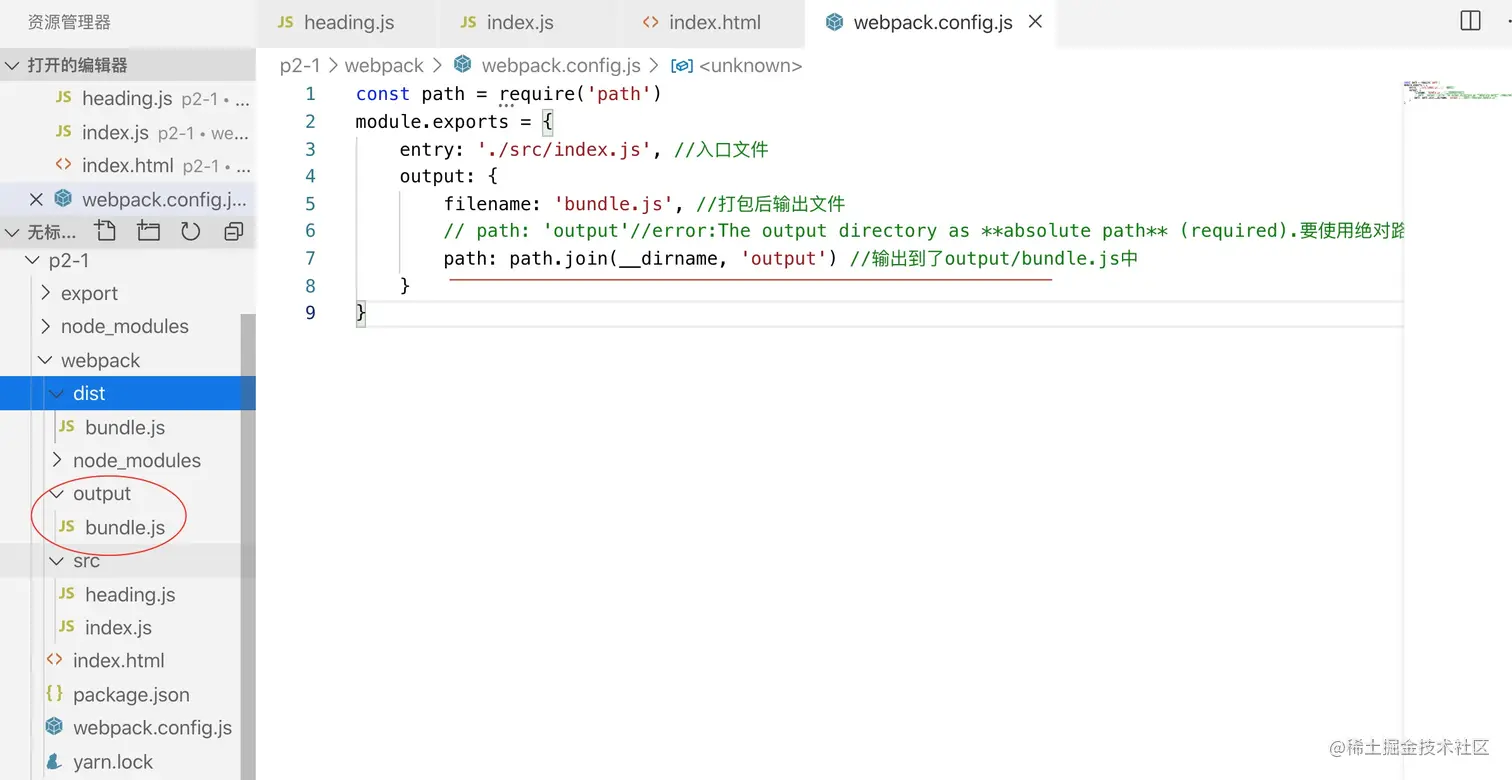Viewport: 1512px width, 780px height.
Task: Click the p2-1 breadcrumb segment
Action: 299,65
